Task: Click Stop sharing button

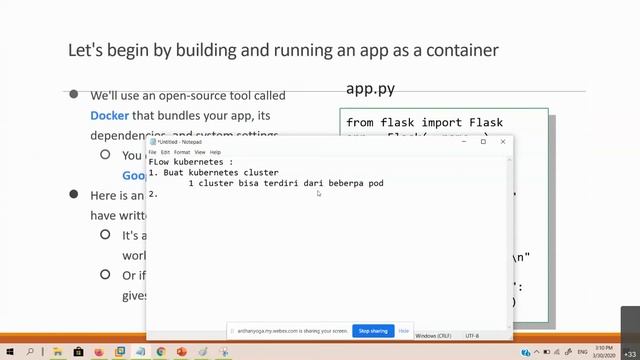Action: tap(373, 331)
